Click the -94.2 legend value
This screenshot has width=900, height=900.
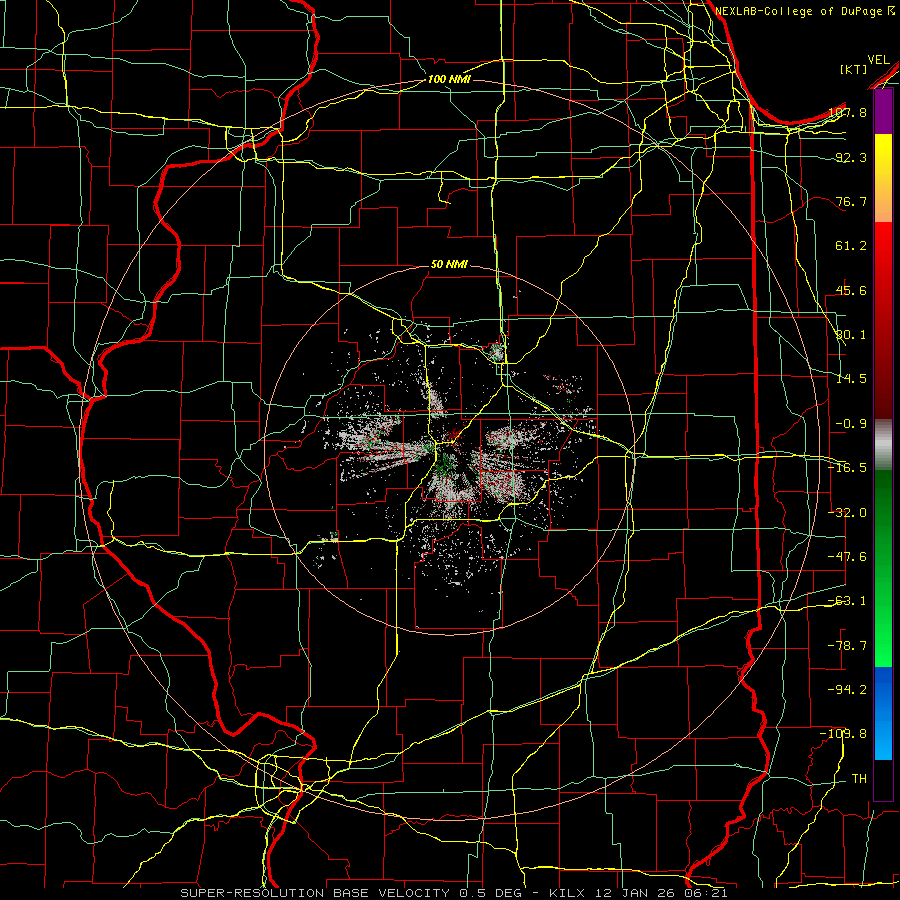point(847,690)
